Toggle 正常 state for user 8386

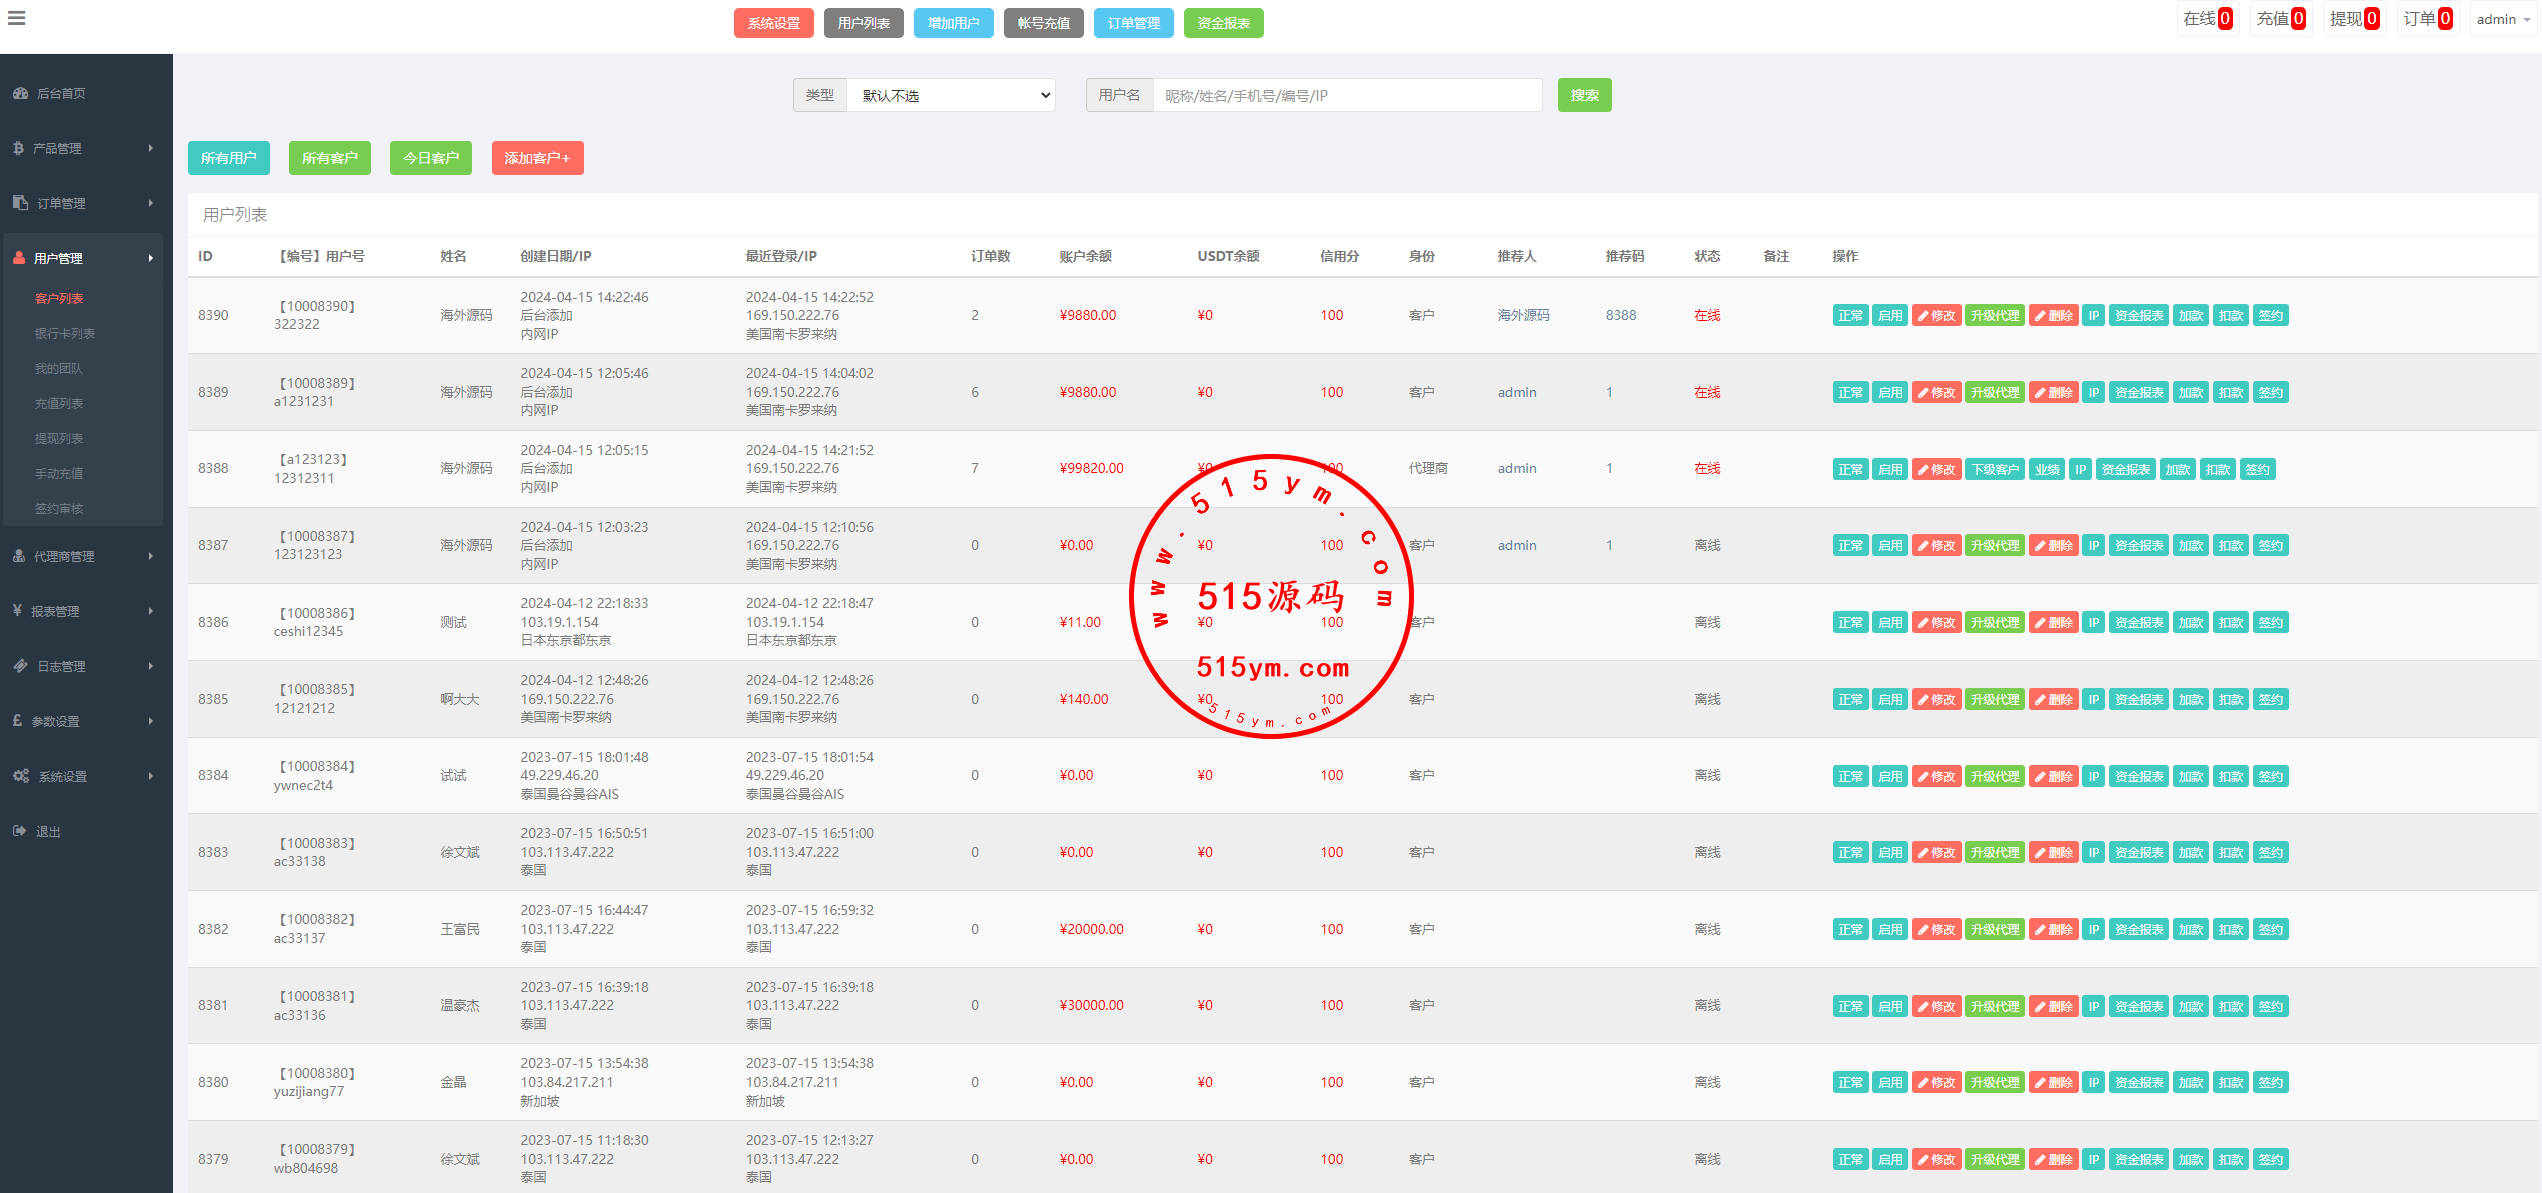[x=1850, y=623]
